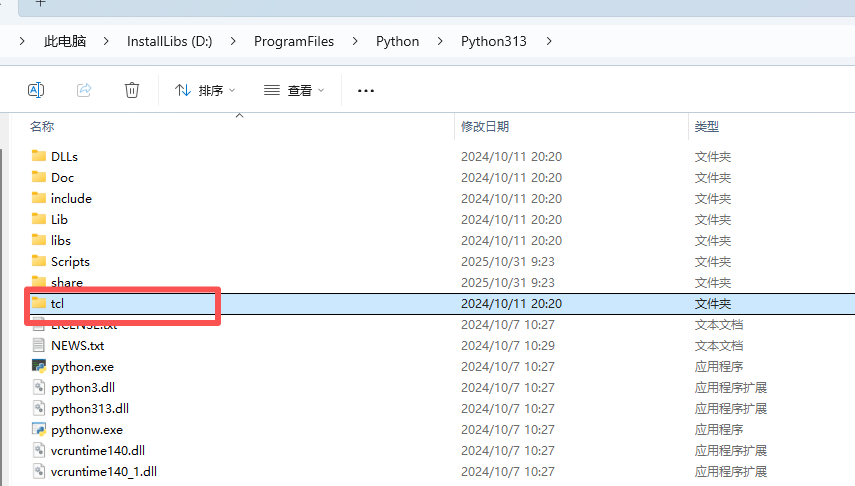Image resolution: width=855 pixels, height=486 pixels.
Task: Expand chevron after Python313 breadcrumb
Action: coord(549,41)
